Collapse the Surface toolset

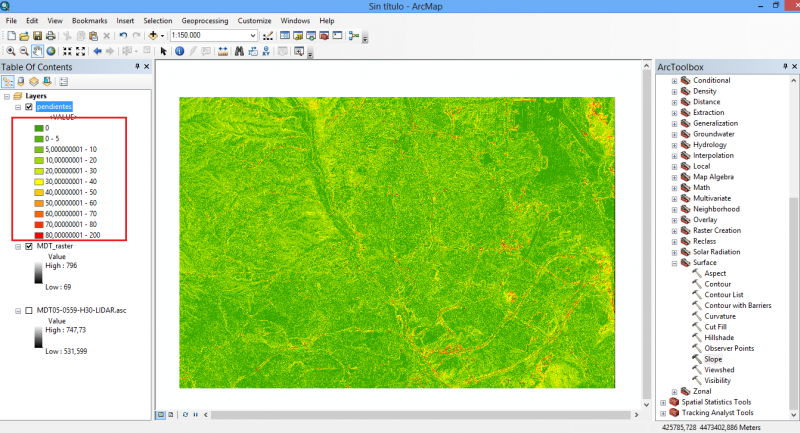coord(674,264)
